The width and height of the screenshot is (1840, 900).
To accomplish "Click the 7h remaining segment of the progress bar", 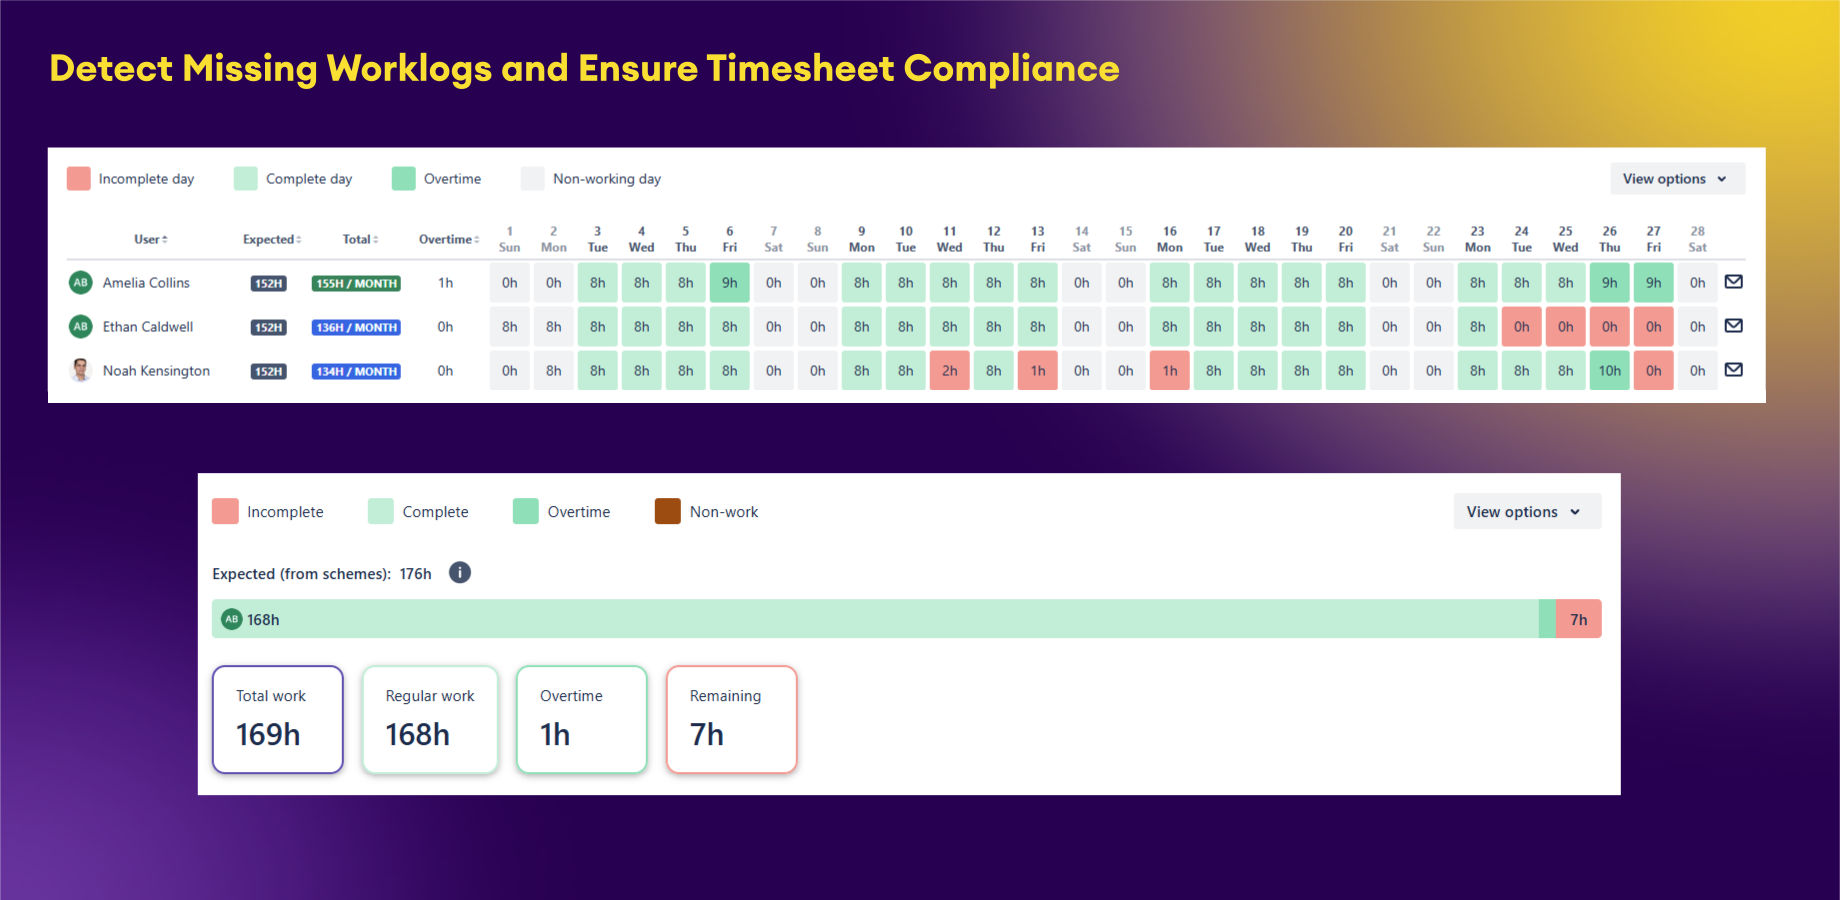I will [1578, 619].
